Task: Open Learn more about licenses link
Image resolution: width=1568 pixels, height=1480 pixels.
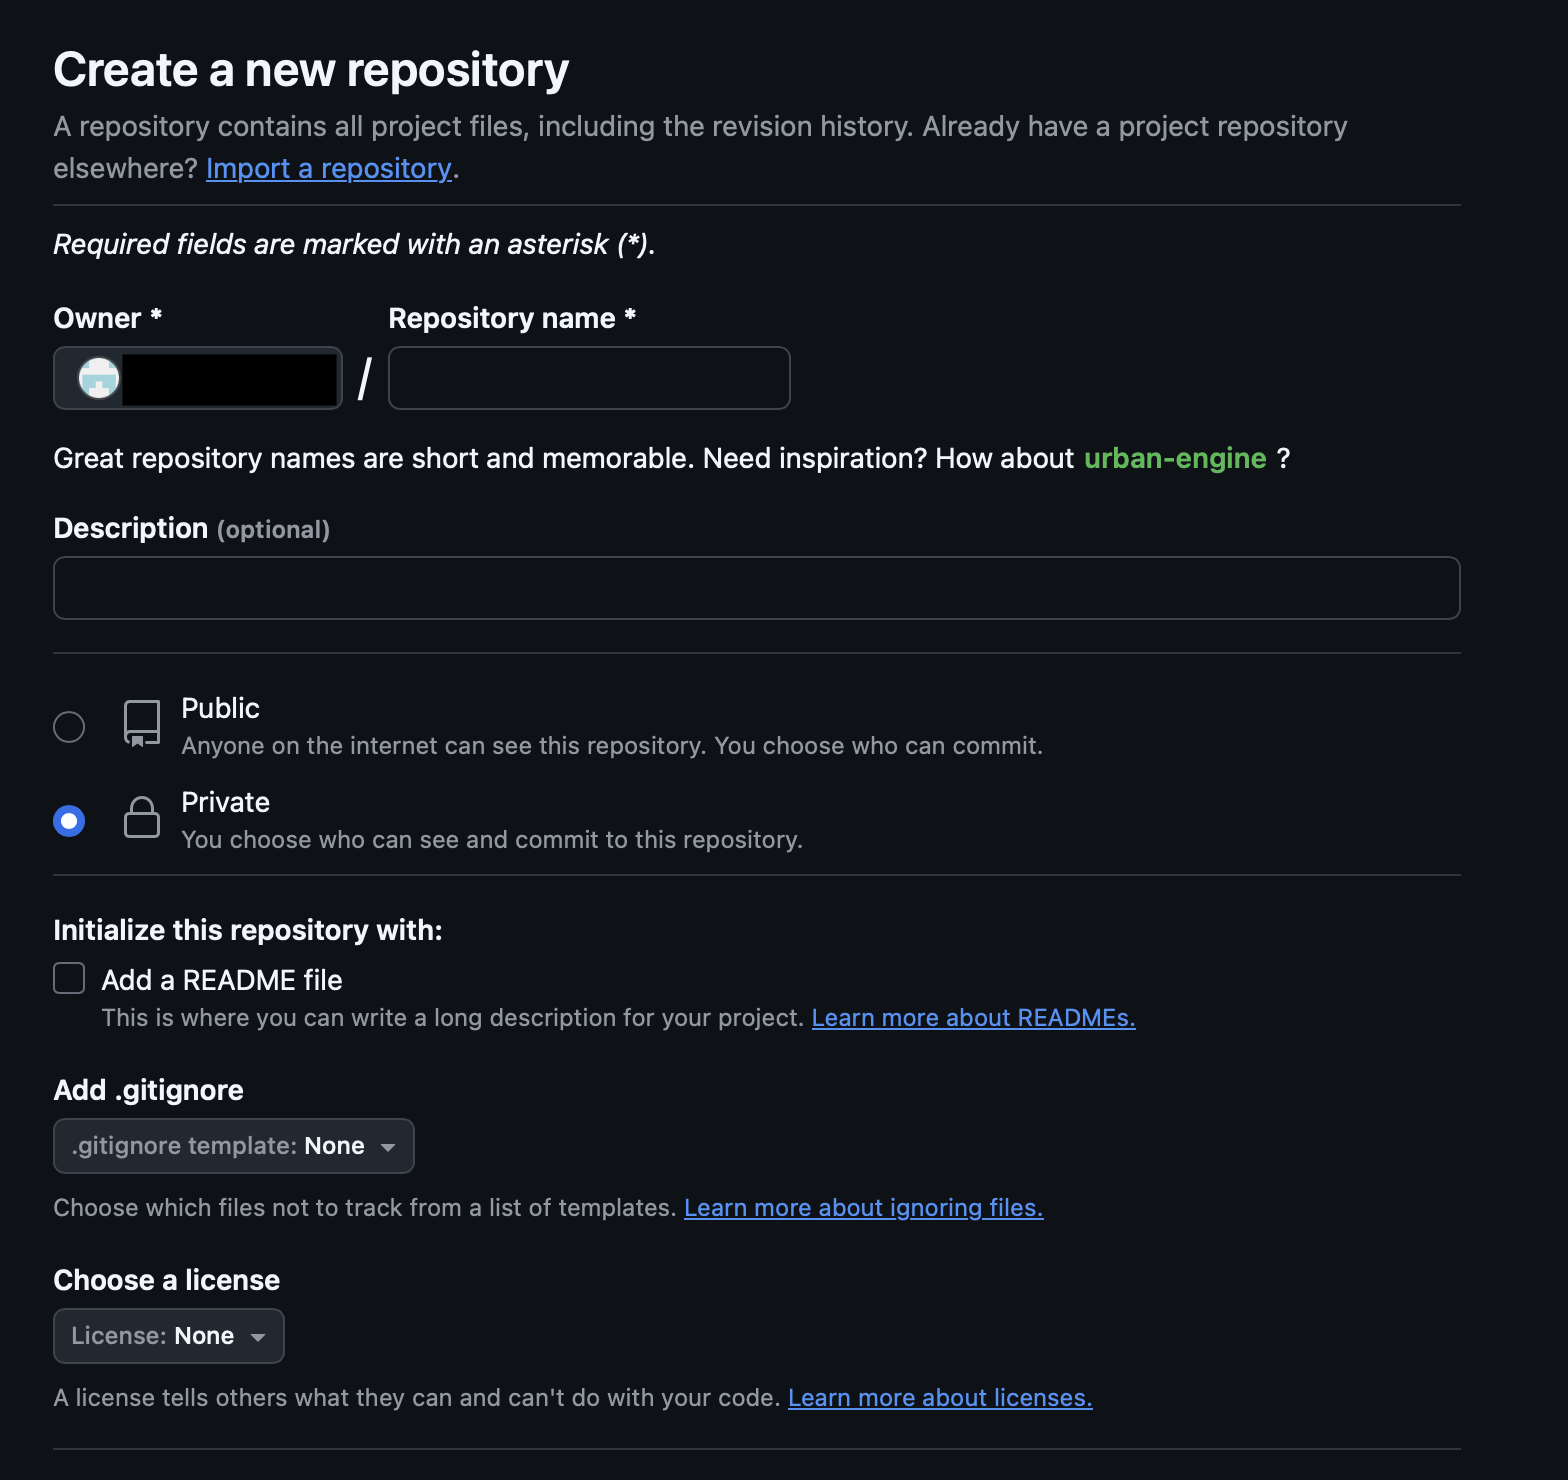Action: [x=940, y=1398]
